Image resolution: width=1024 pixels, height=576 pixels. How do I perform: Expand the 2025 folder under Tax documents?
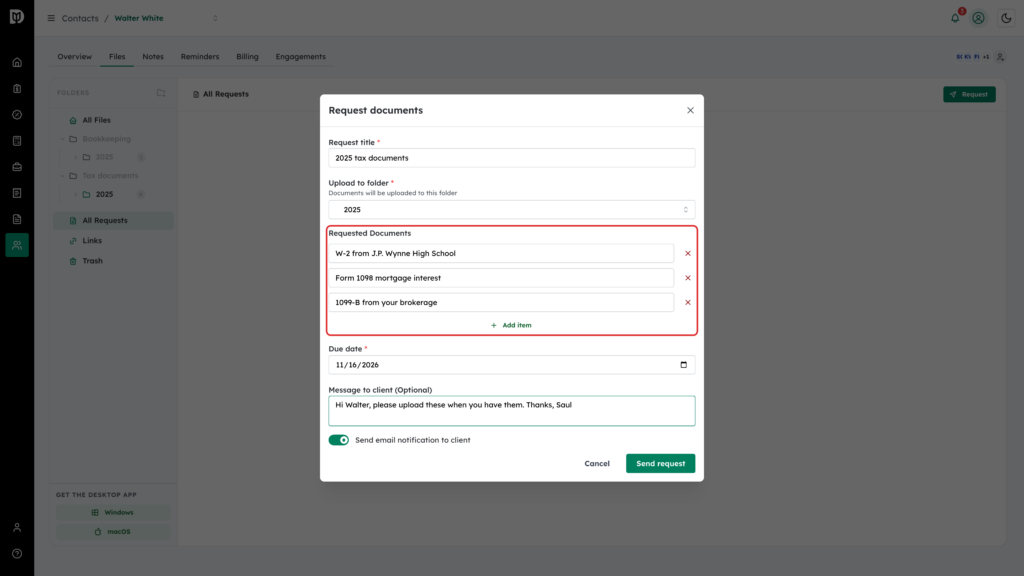(76, 195)
